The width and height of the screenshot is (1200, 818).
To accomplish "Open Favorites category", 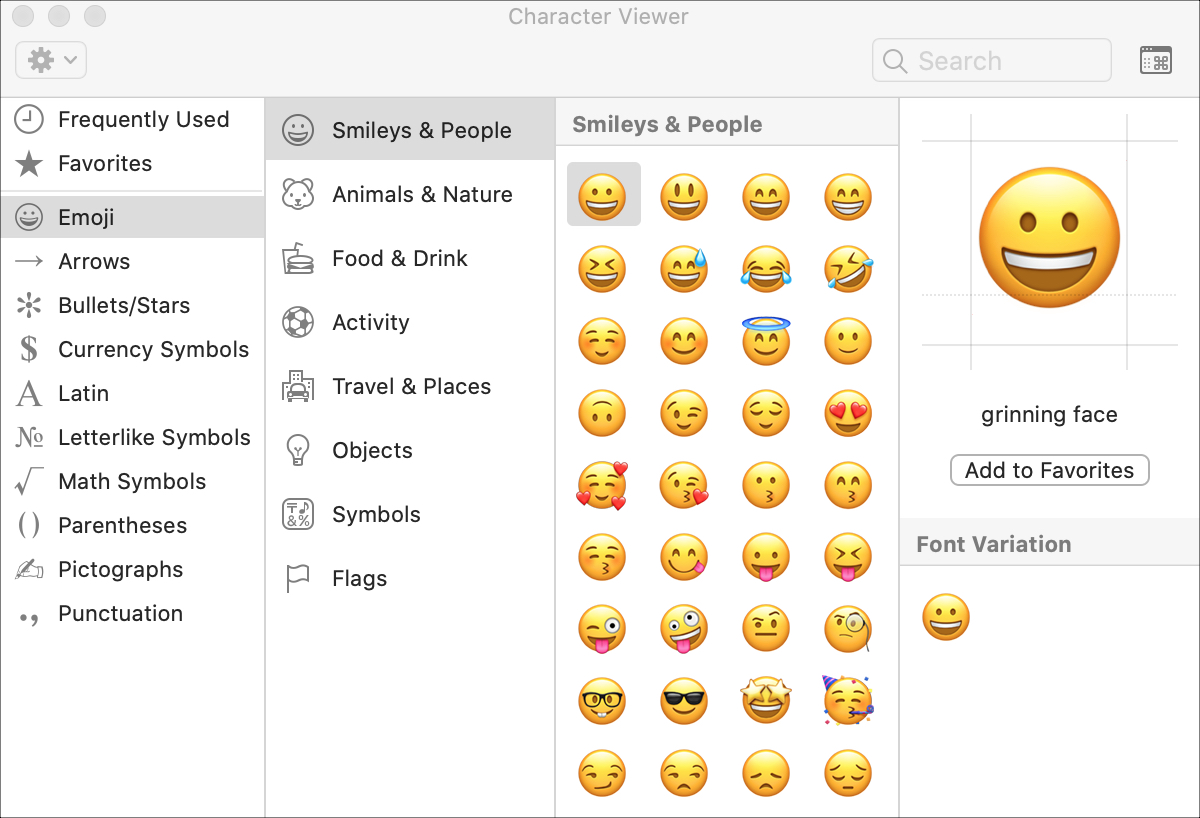I will [132, 163].
